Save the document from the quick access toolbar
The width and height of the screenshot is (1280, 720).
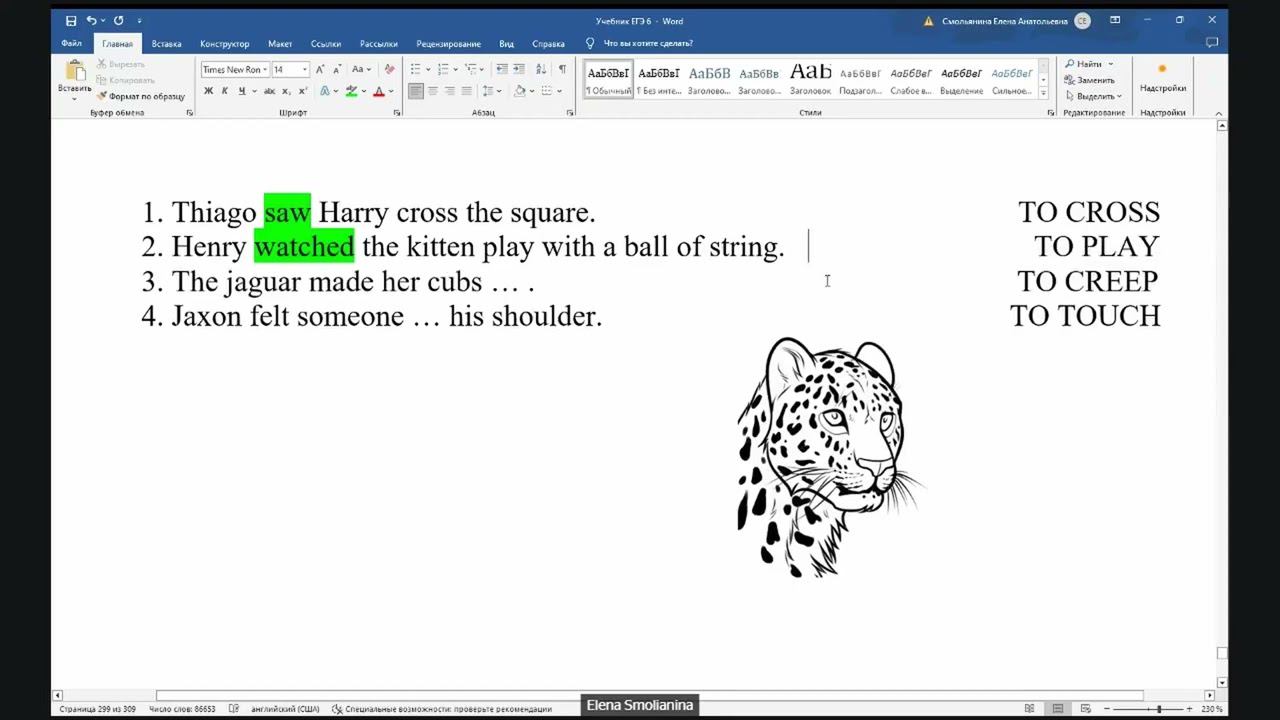pyautogui.click(x=71, y=20)
